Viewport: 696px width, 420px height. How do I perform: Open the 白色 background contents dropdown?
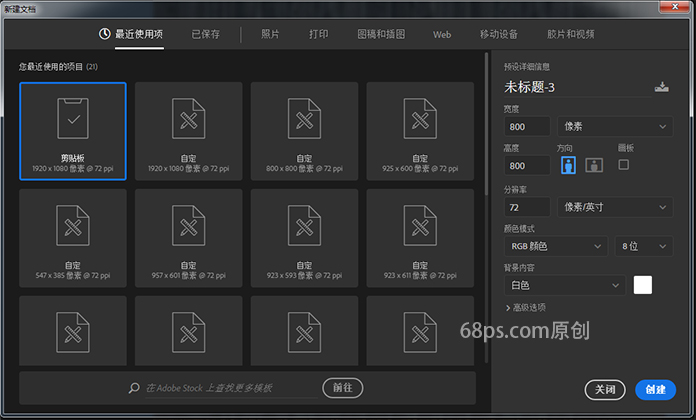click(565, 285)
